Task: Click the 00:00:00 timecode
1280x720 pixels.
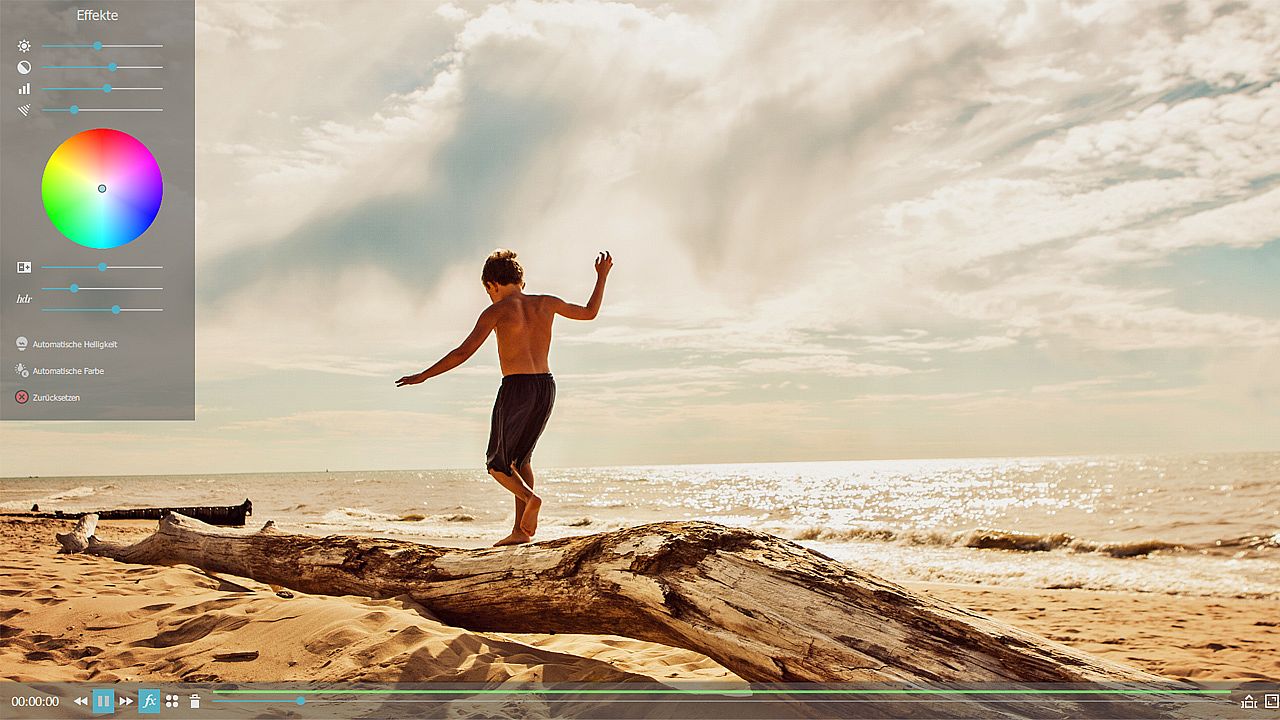Action: [35, 702]
